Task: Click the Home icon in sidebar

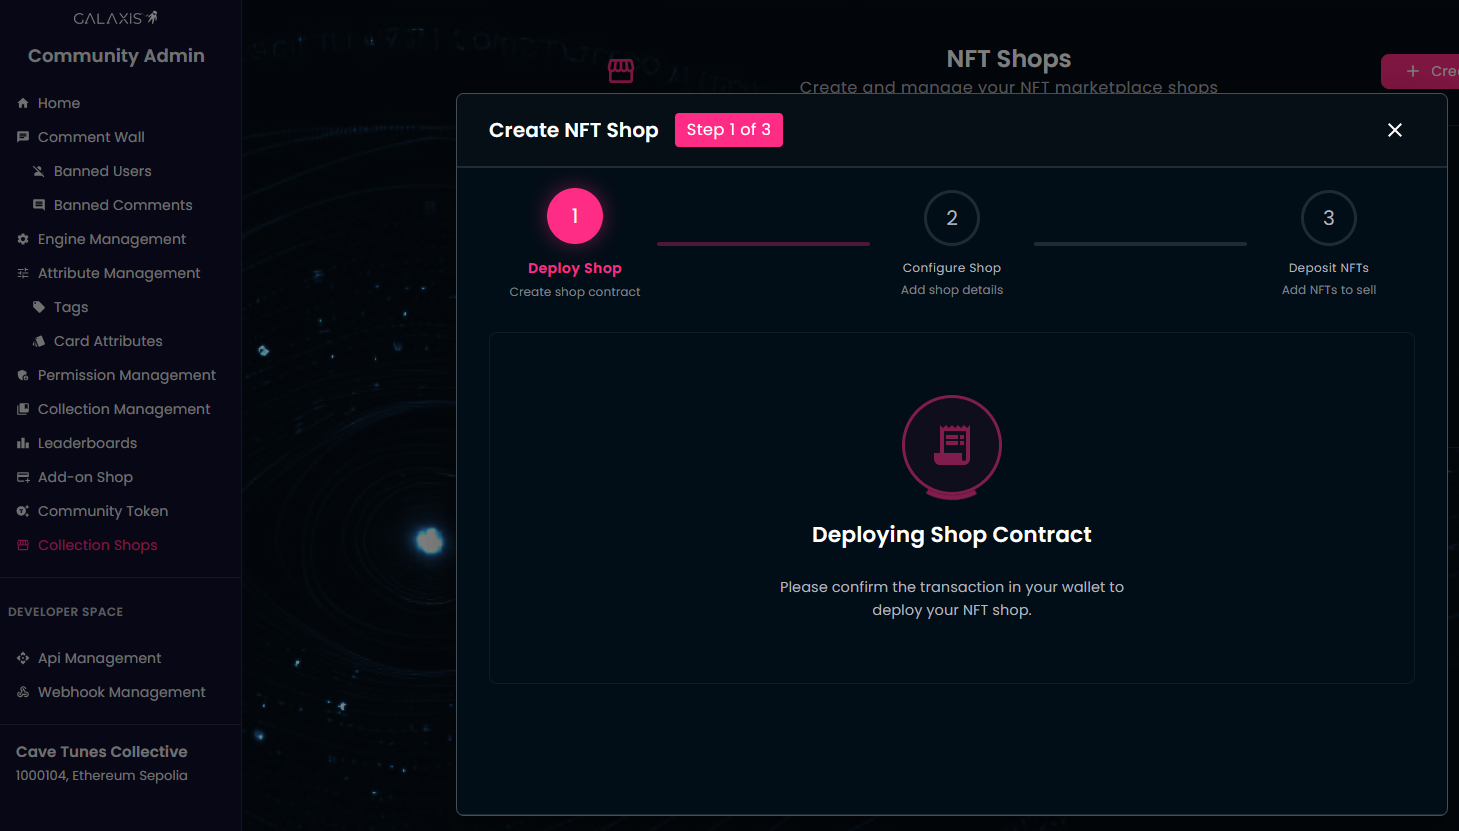Action: 23,103
